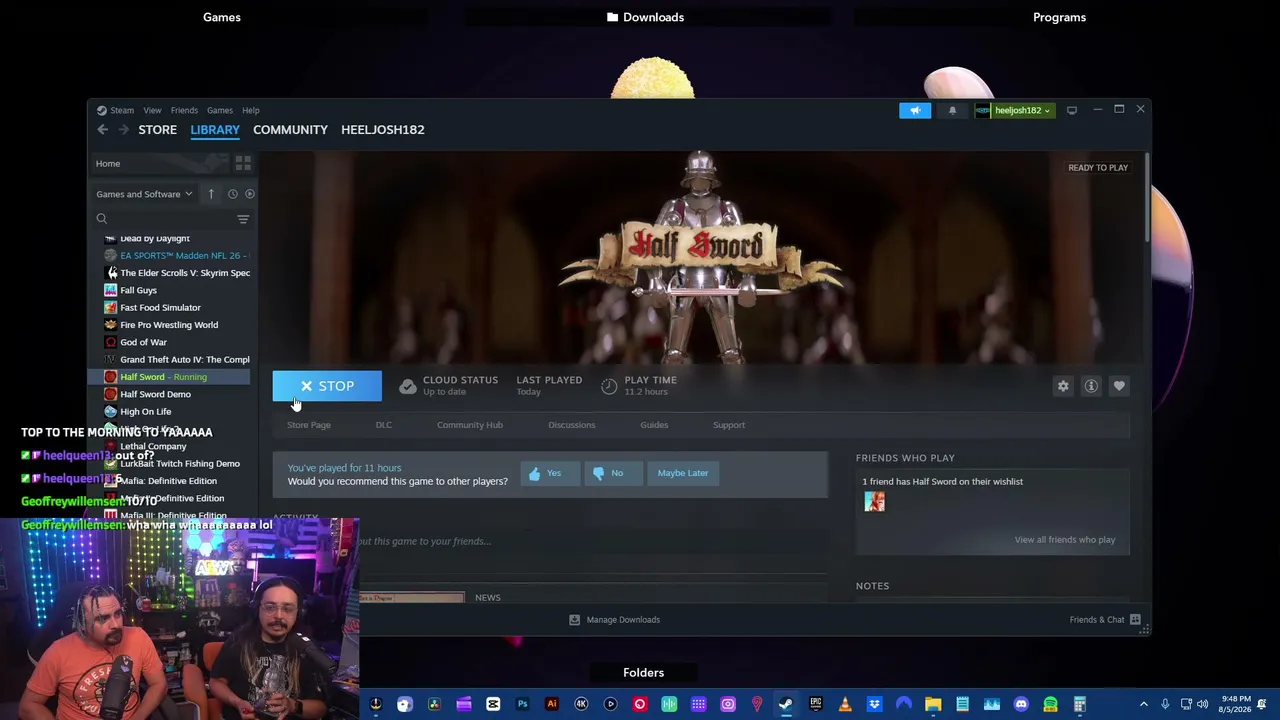The width and height of the screenshot is (1280, 720).
Task: Open the View menu
Action: tap(152, 111)
